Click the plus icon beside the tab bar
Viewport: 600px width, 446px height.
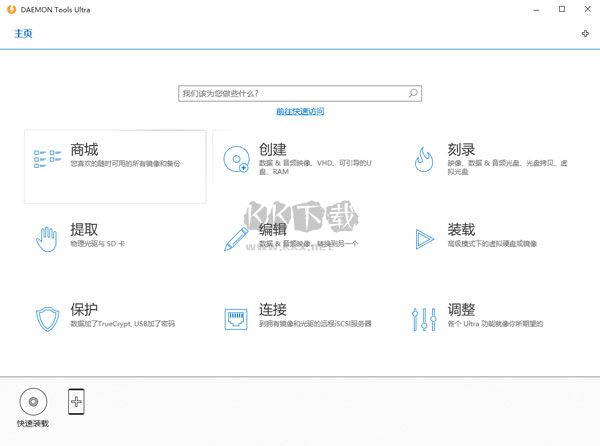click(585, 33)
